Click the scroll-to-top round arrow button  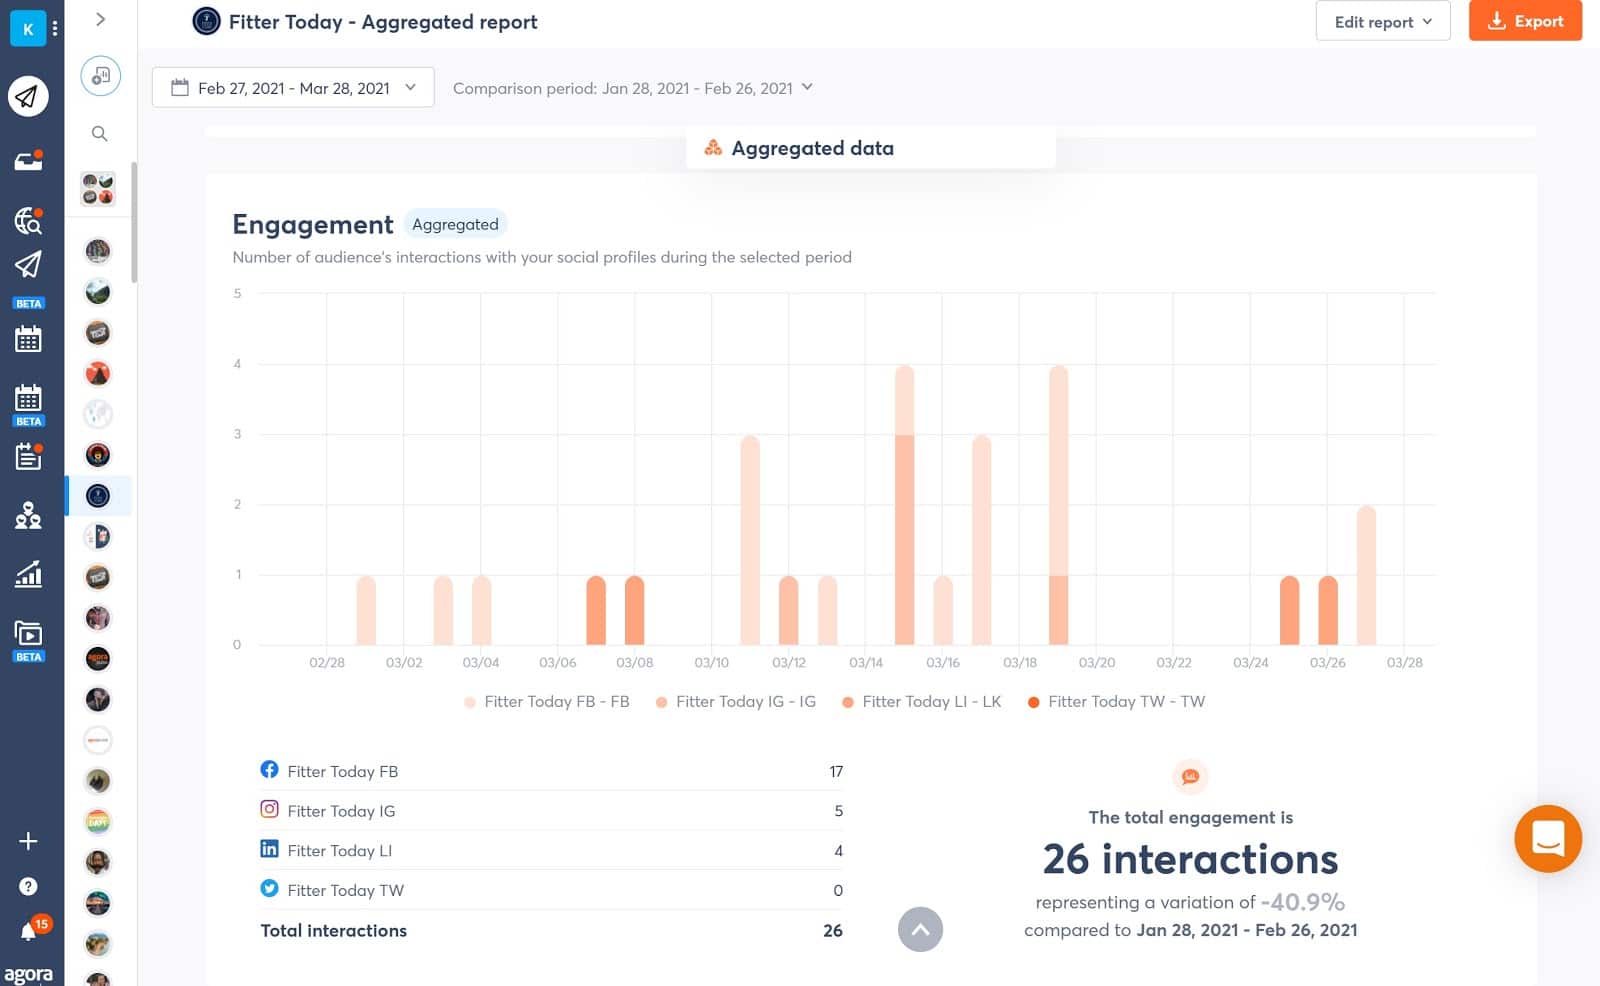coord(920,929)
